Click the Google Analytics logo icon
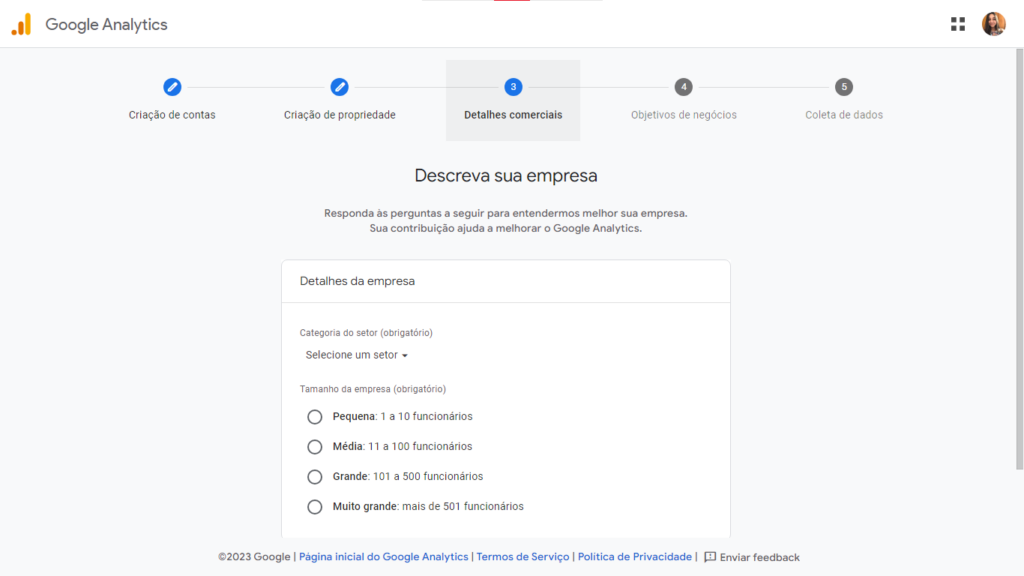Image resolution: width=1024 pixels, height=576 pixels. pyautogui.click(x=21, y=24)
